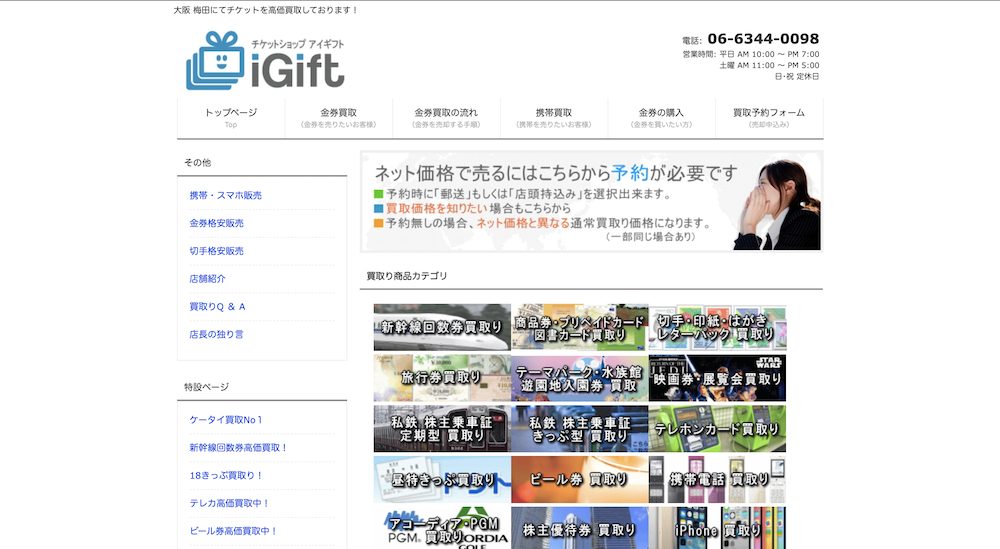Image resolution: width=1000 pixels, height=549 pixels.
Task: Click the その他 sidebar heading
Action: coord(198,163)
